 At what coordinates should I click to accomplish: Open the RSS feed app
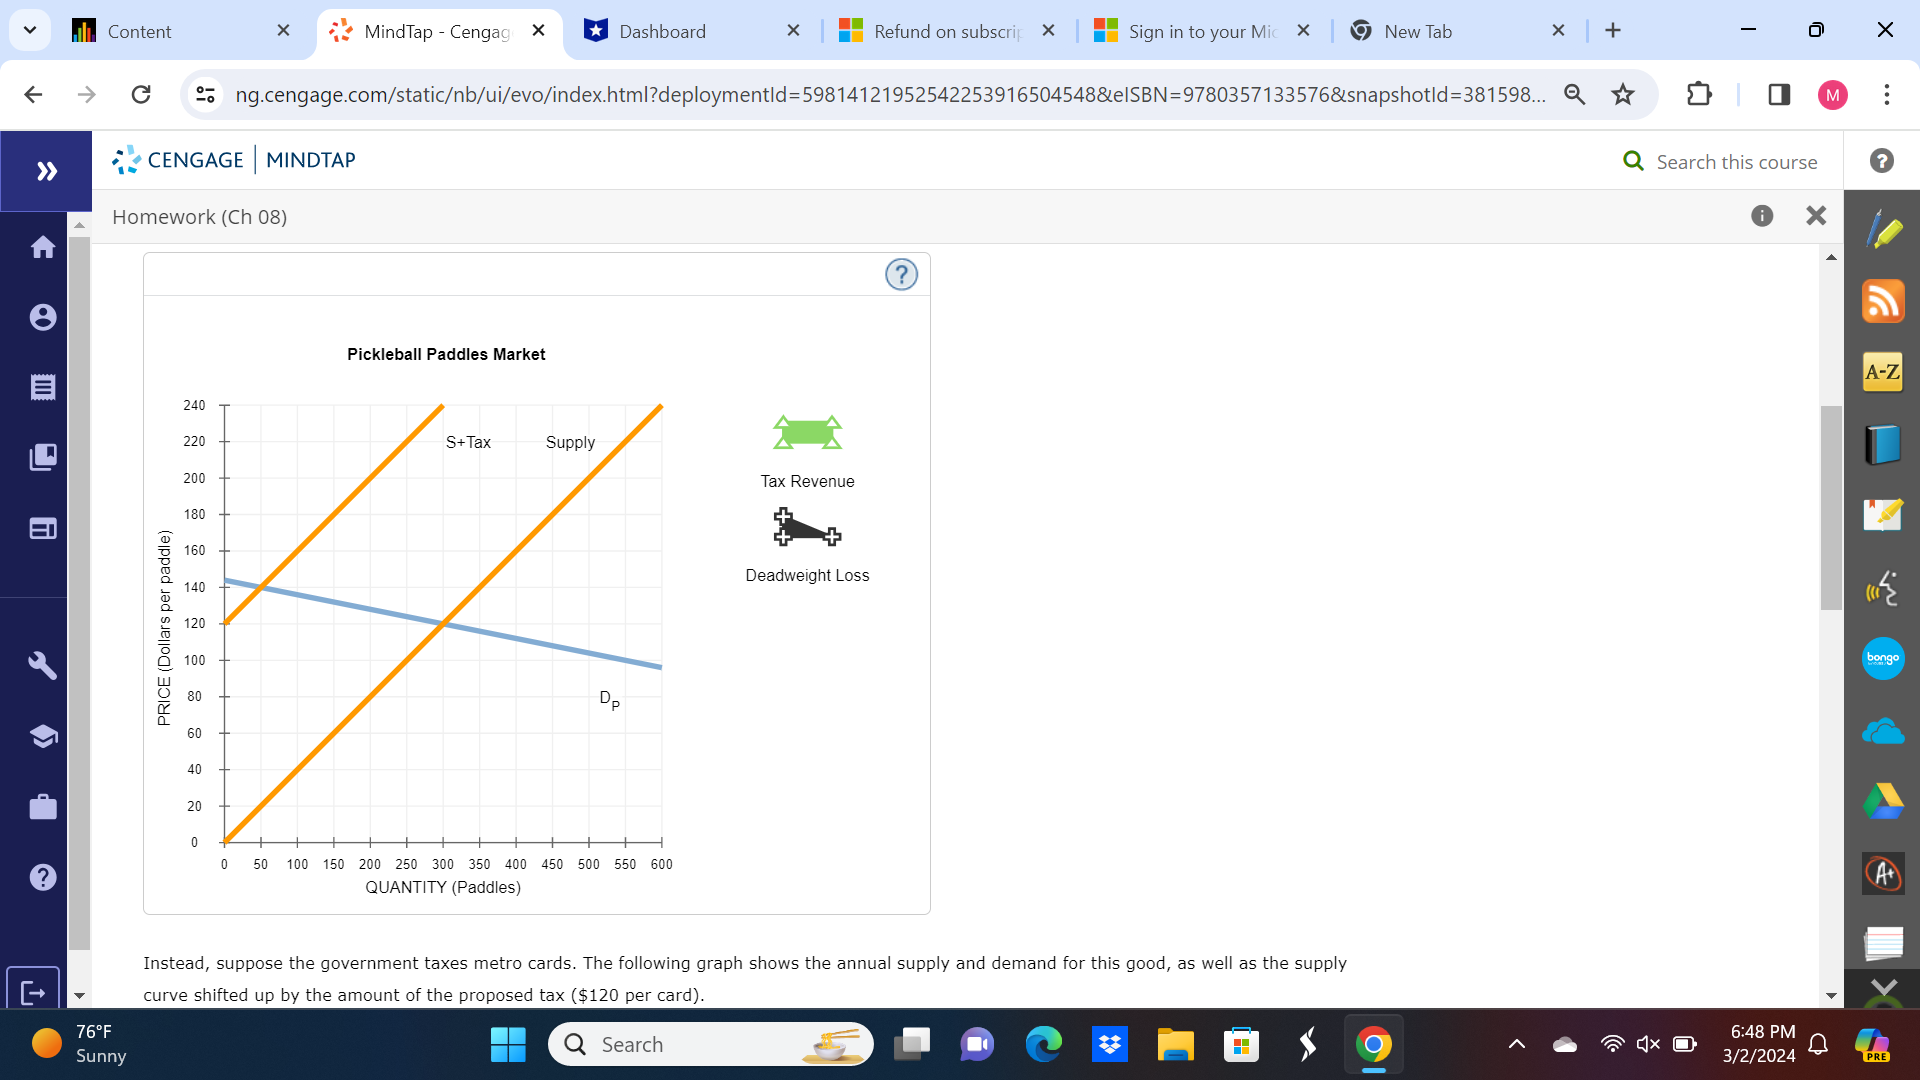(1883, 301)
